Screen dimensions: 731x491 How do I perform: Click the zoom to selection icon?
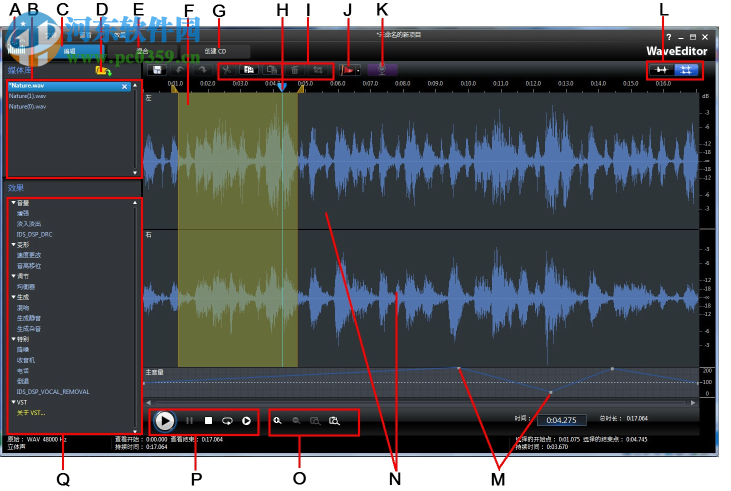[x=315, y=421]
